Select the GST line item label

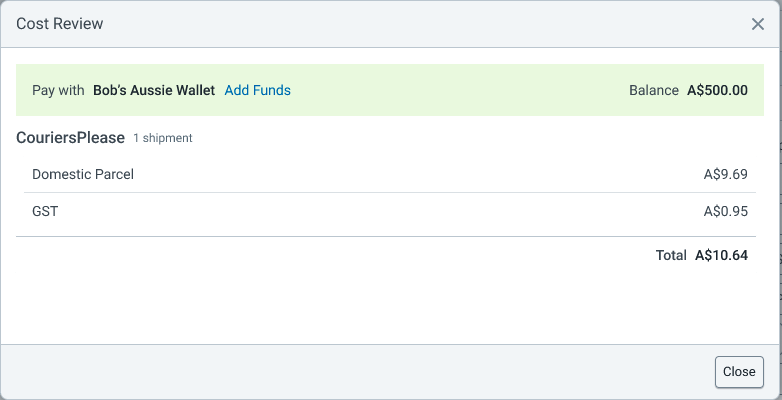(x=45, y=211)
